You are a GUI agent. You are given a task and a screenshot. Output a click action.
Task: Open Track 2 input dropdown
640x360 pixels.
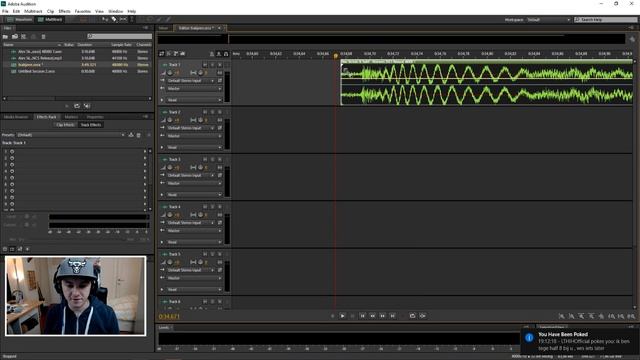191,128
